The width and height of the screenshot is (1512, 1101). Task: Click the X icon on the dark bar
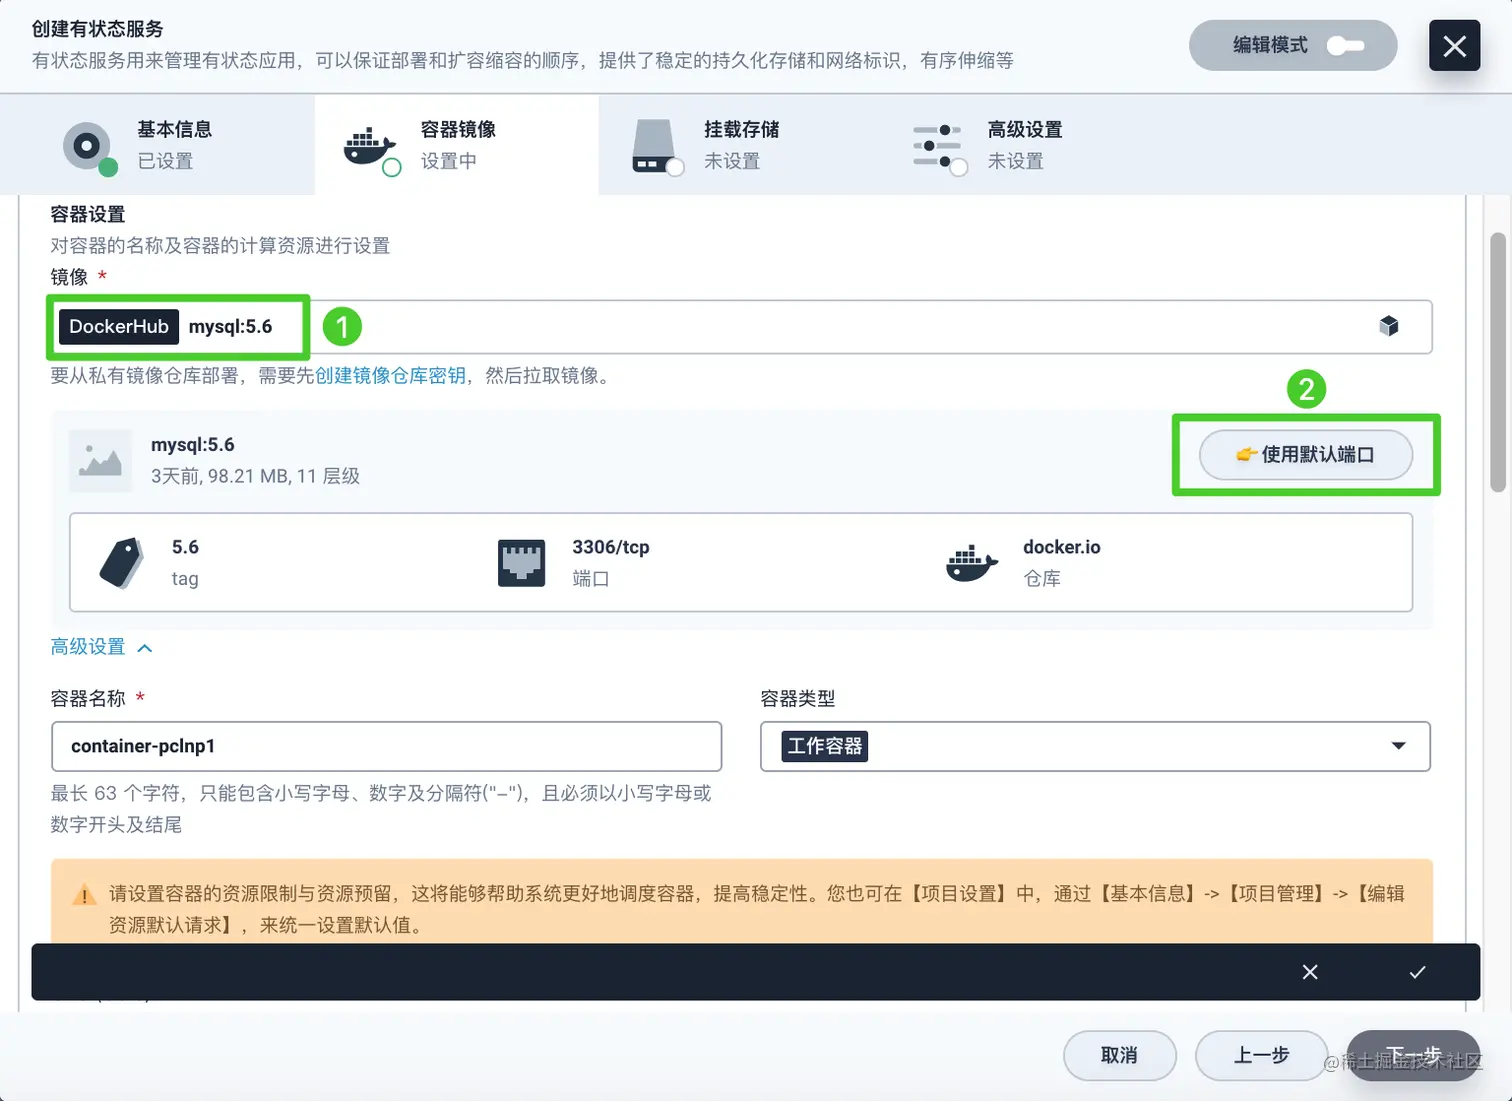pos(1310,972)
